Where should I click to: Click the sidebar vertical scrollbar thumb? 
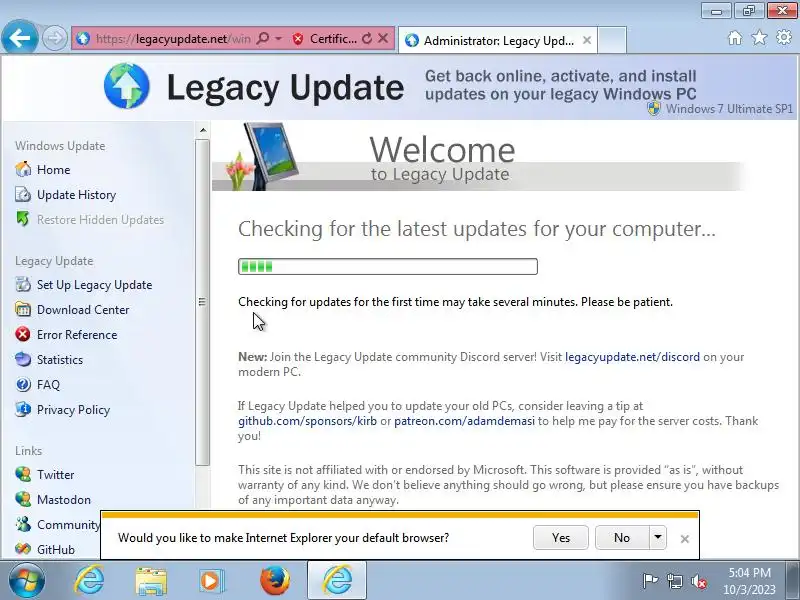pos(203,302)
